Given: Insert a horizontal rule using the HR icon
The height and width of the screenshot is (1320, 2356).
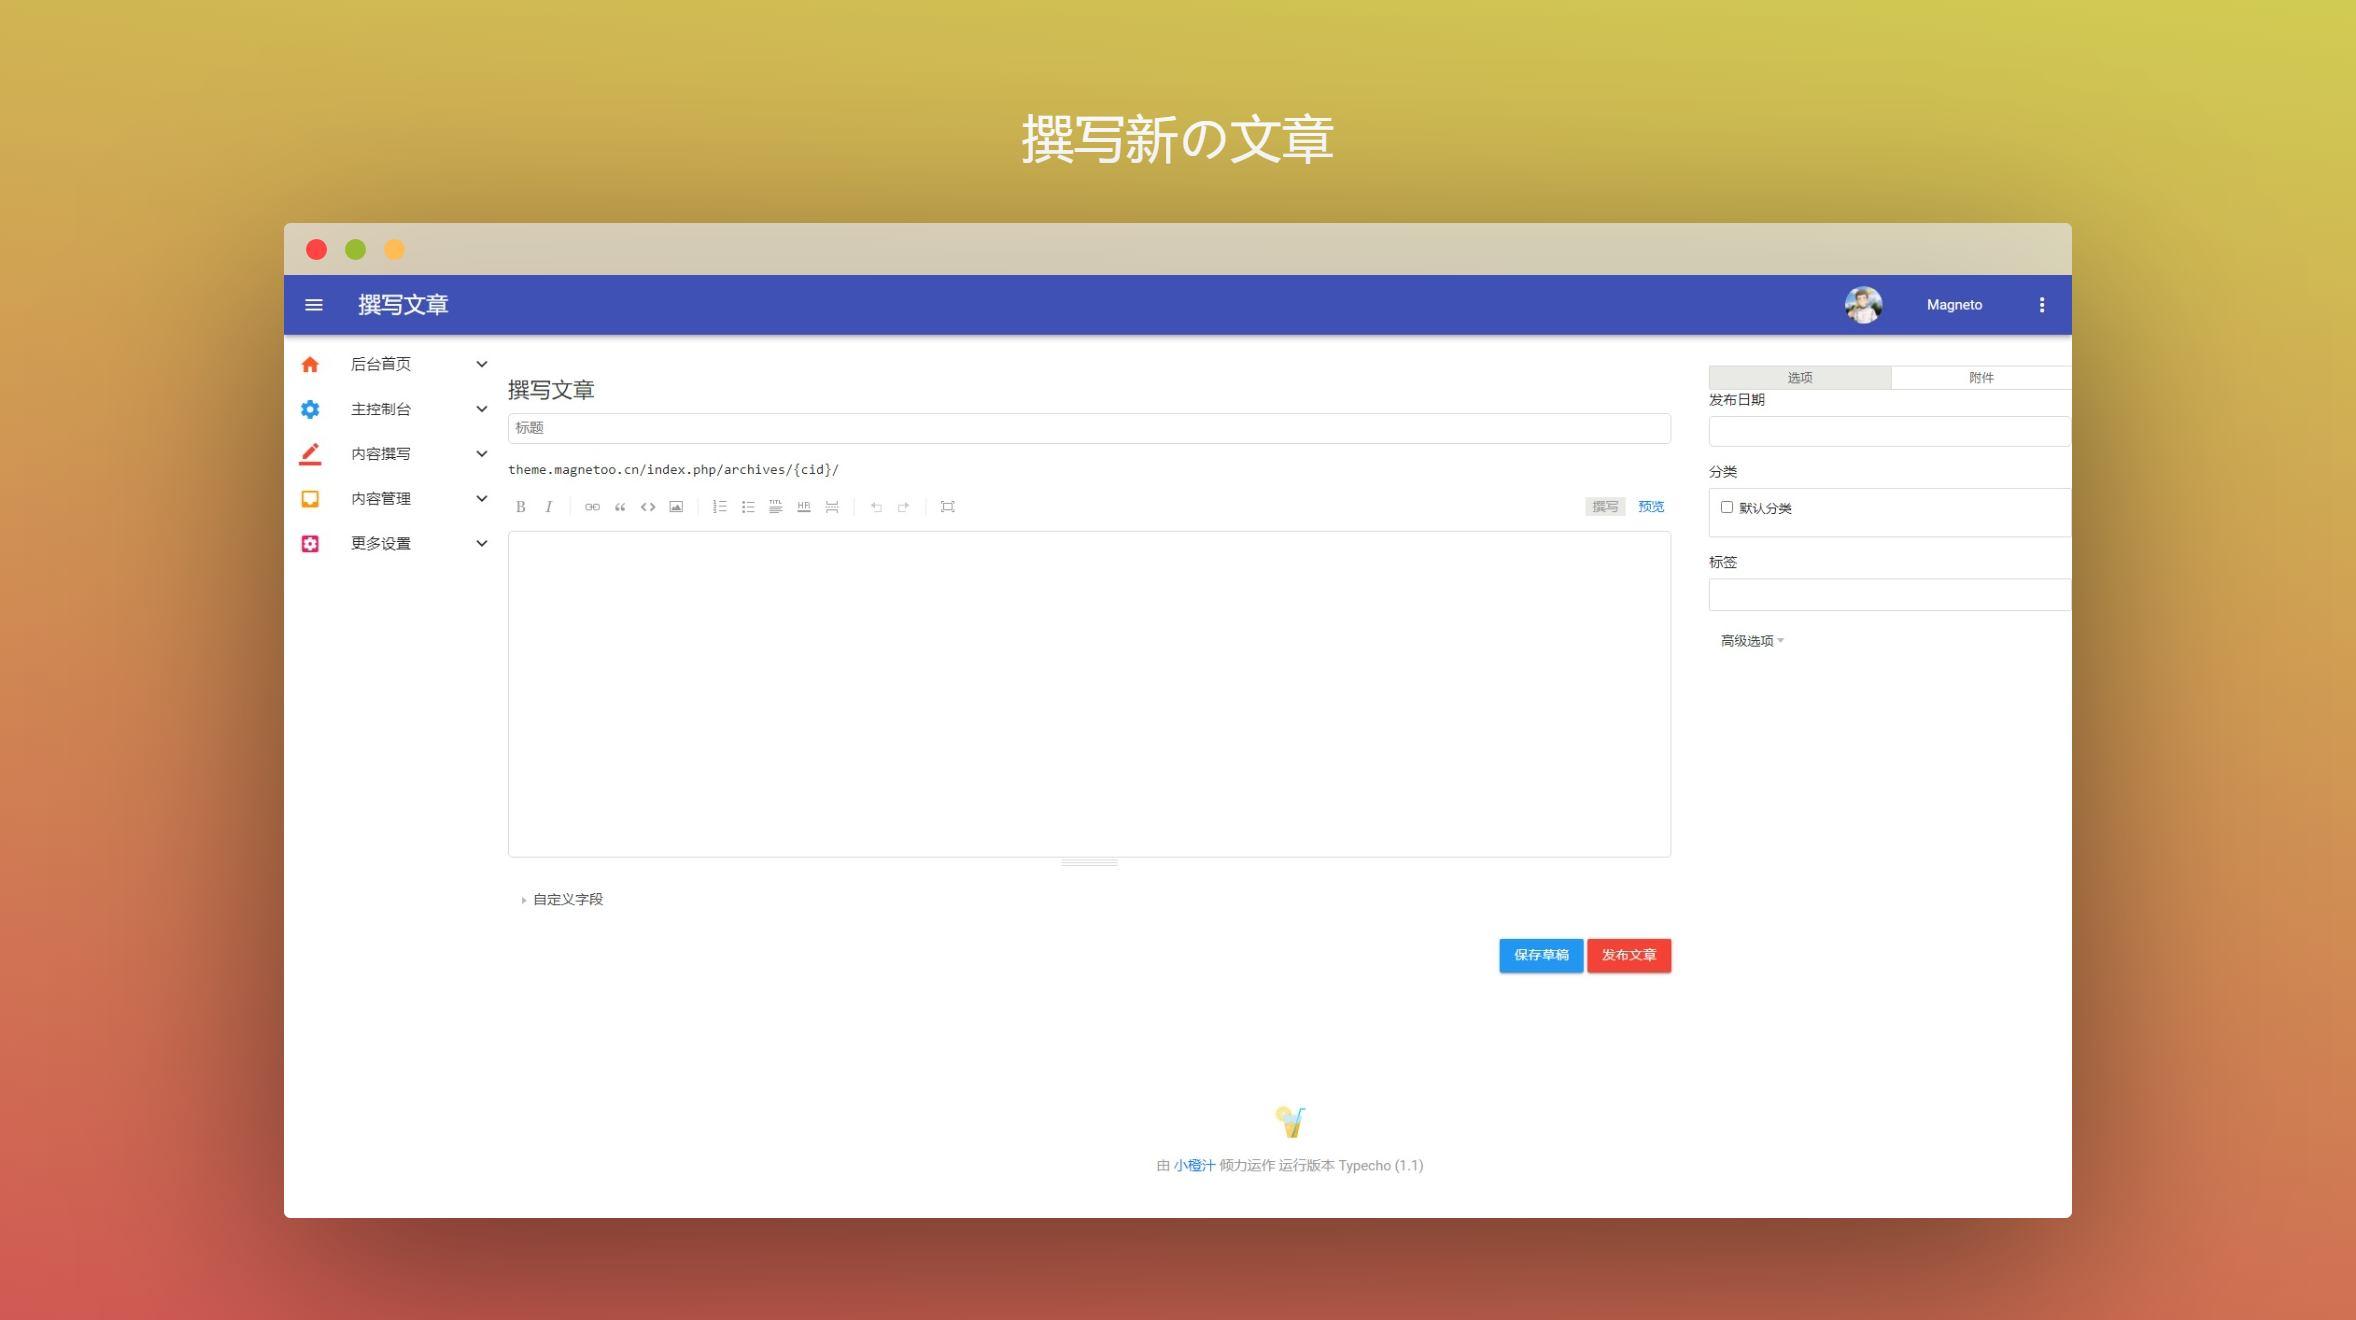Looking at the screenshot, I should click(x=803, y=507).
